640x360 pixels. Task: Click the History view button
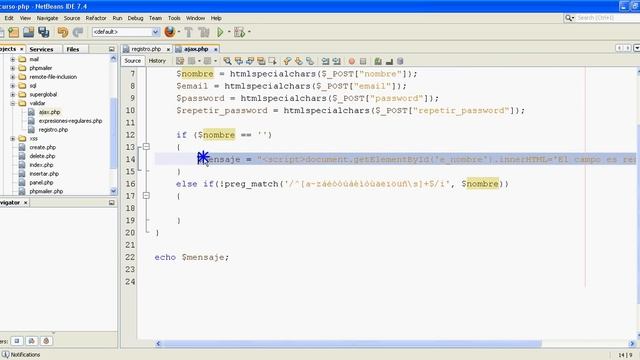(157, 61)
